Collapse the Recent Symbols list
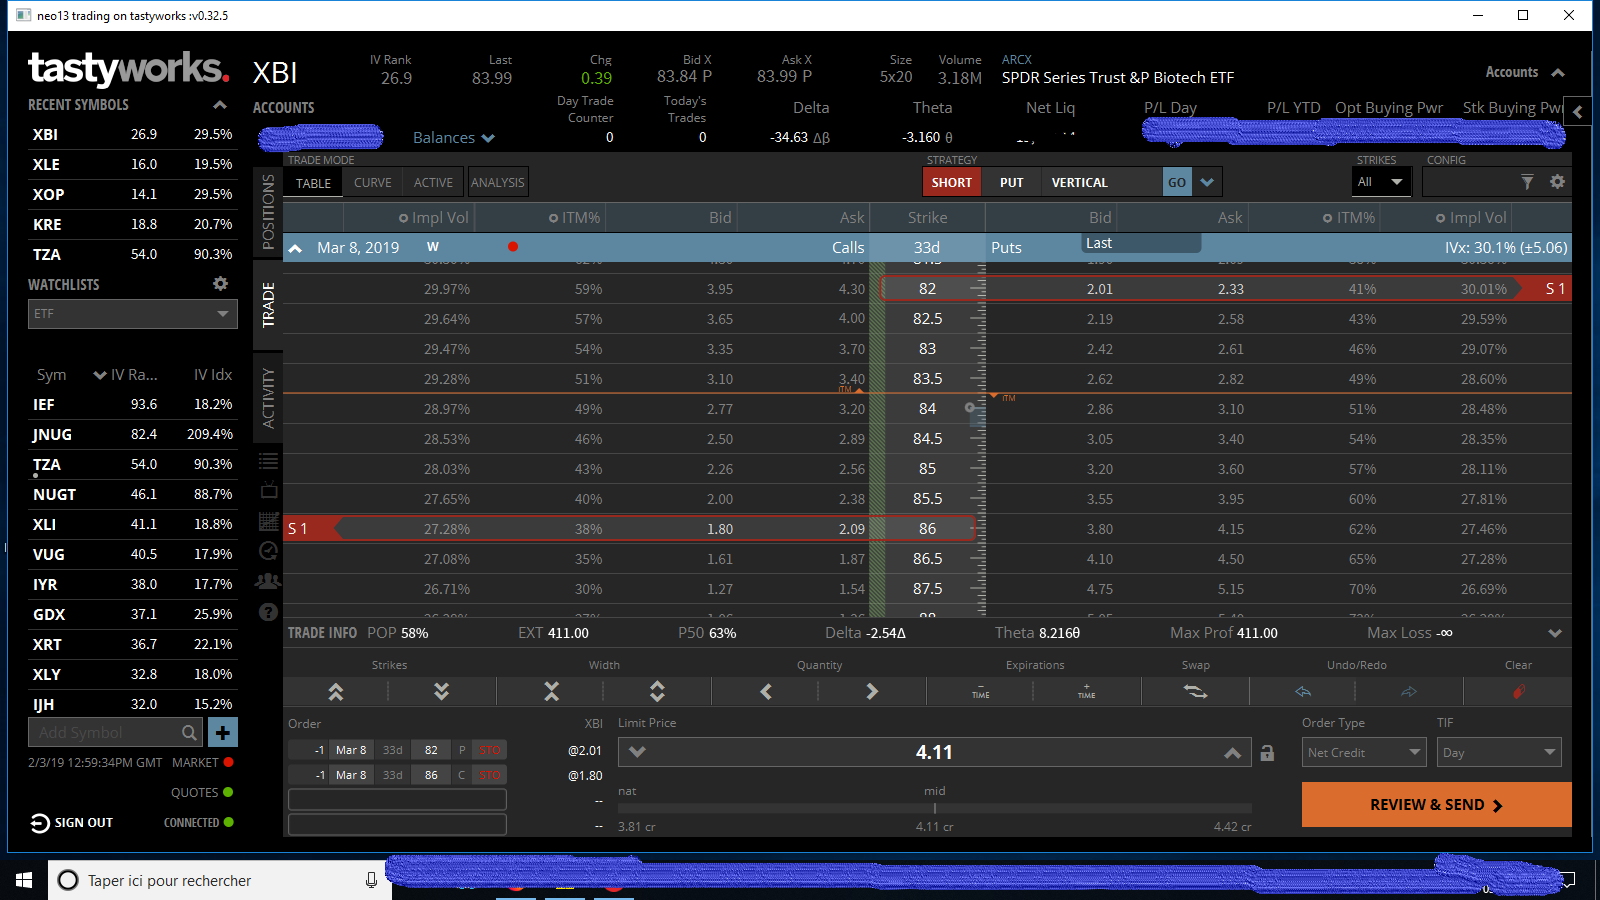This screenshot has width=1600, height=900. tap(220, 105)
